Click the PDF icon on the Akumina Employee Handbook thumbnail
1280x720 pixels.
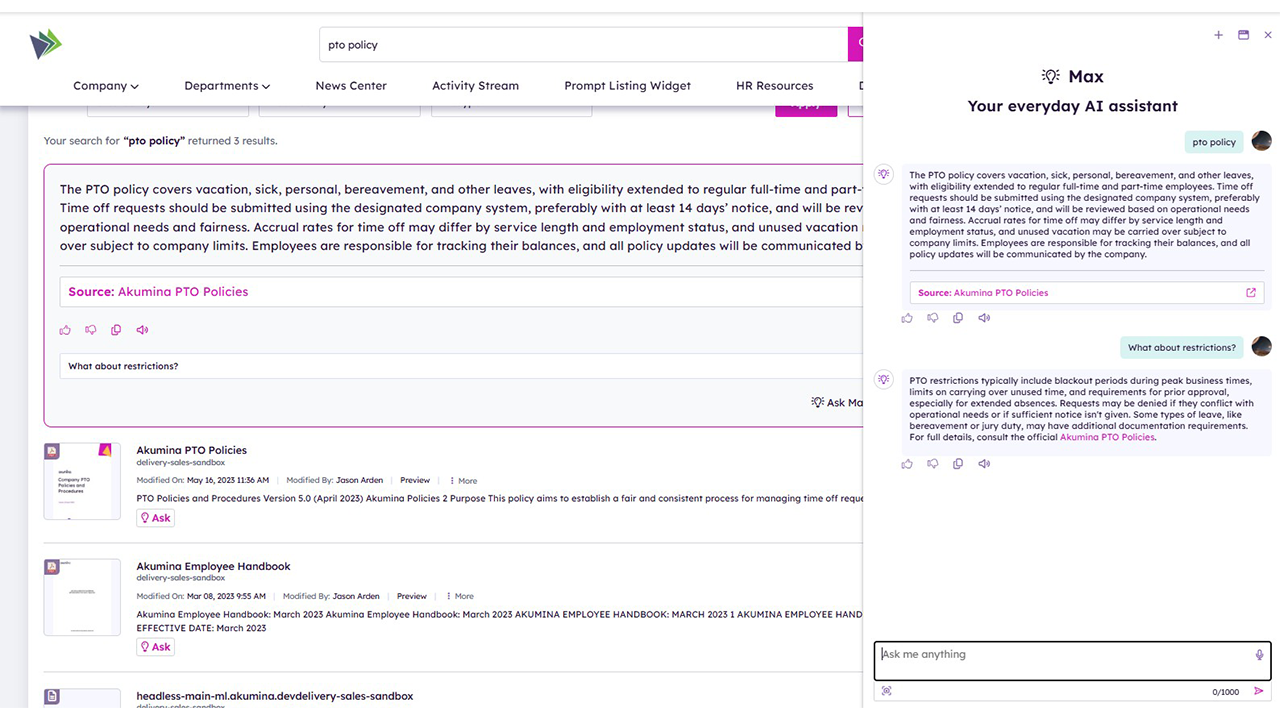coord(52,567)
